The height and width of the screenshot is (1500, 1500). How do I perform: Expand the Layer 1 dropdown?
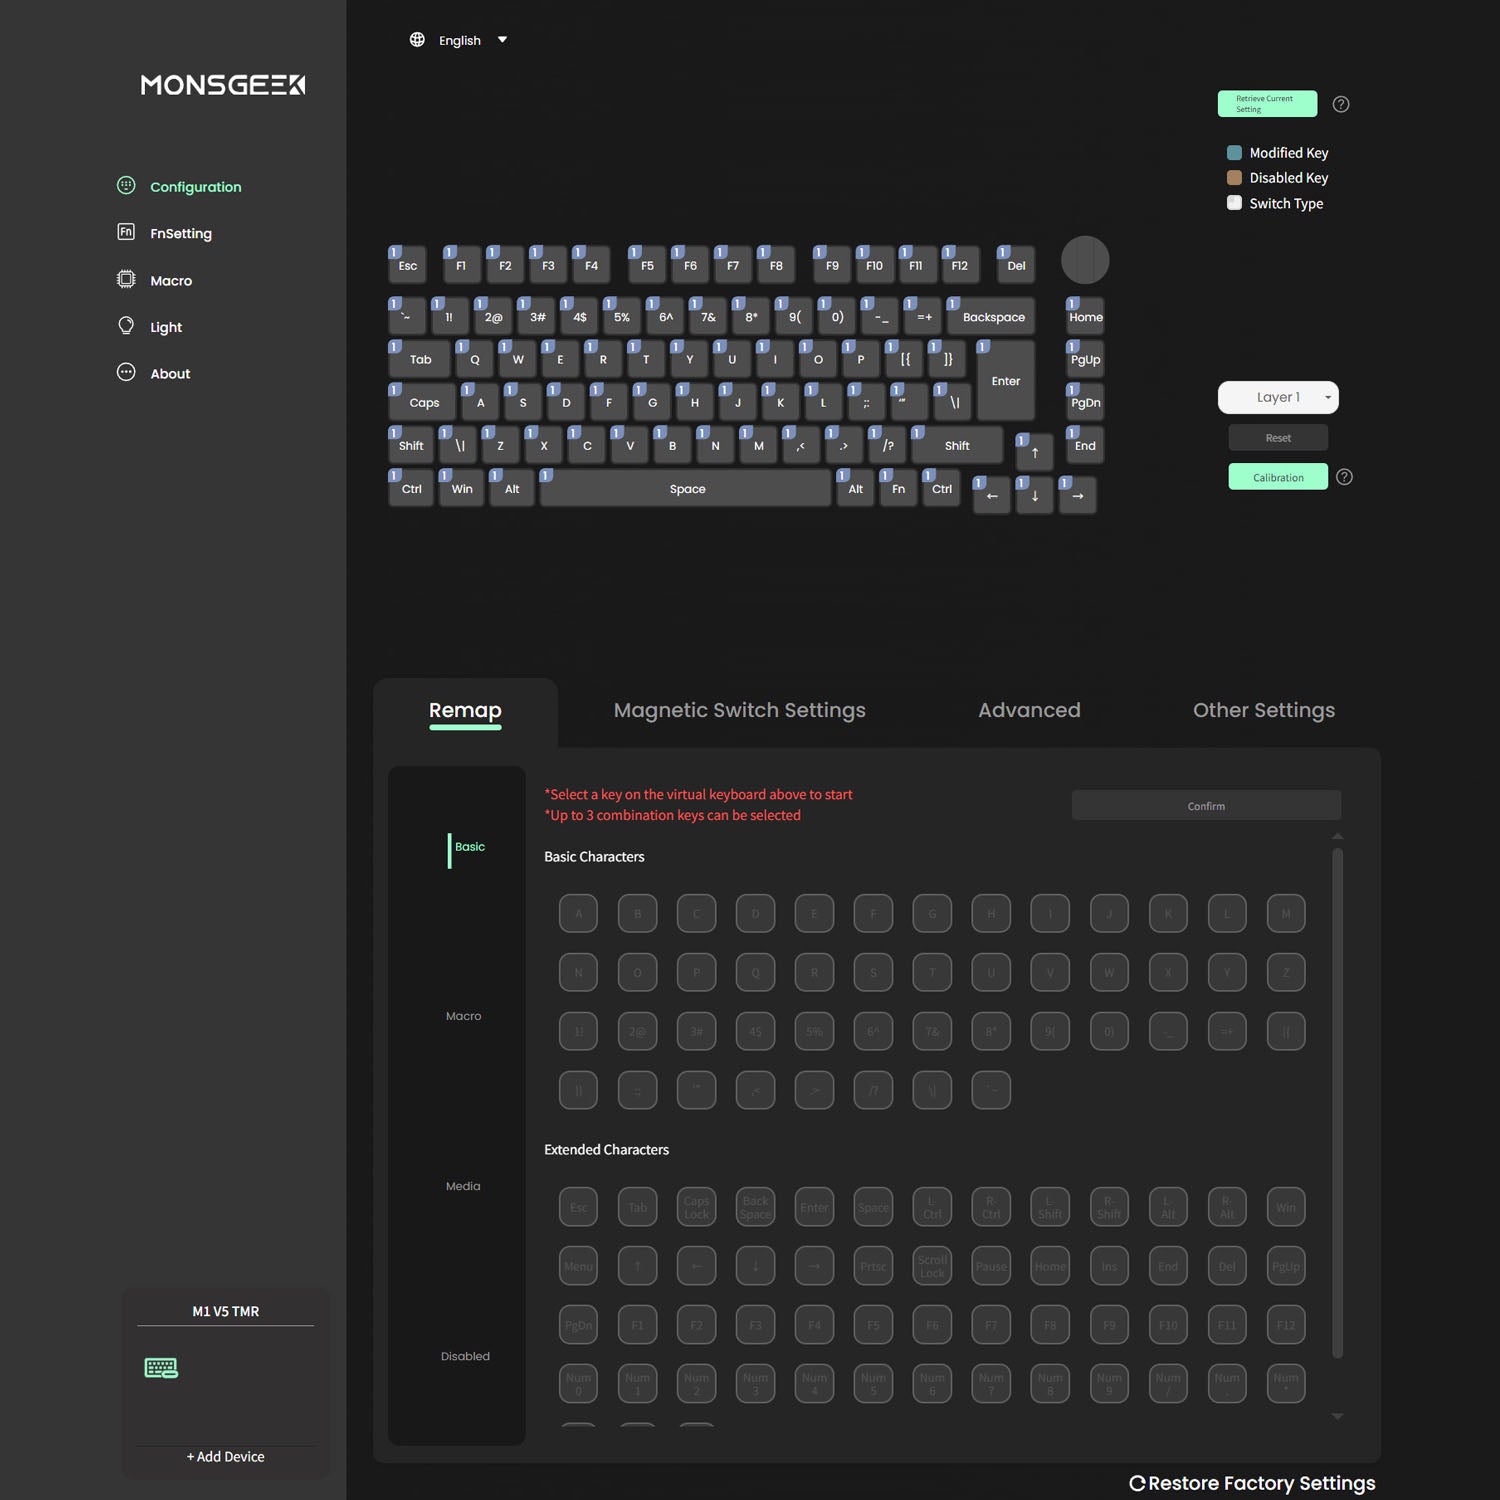click(x=1278, y=397)
